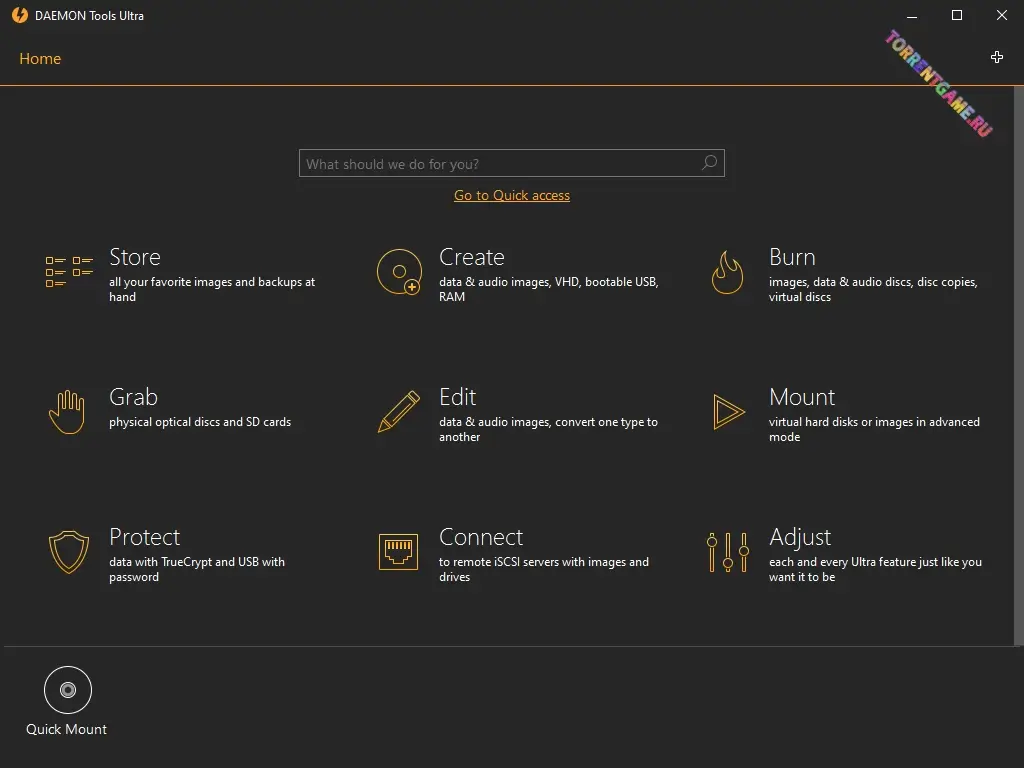The image size is (1024, 768).
Task: Focus the 'What should we do' search field
Action: pos(498,164)
